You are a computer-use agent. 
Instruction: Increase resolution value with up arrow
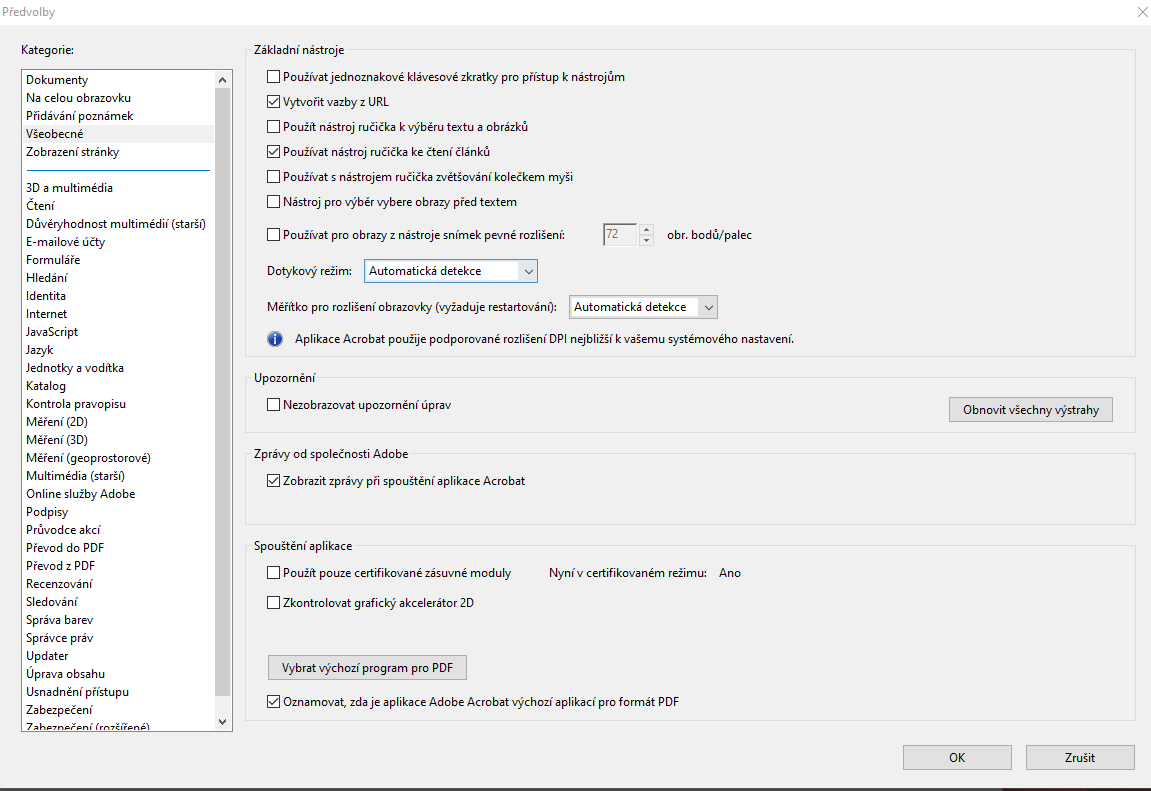tap(646, 229)
